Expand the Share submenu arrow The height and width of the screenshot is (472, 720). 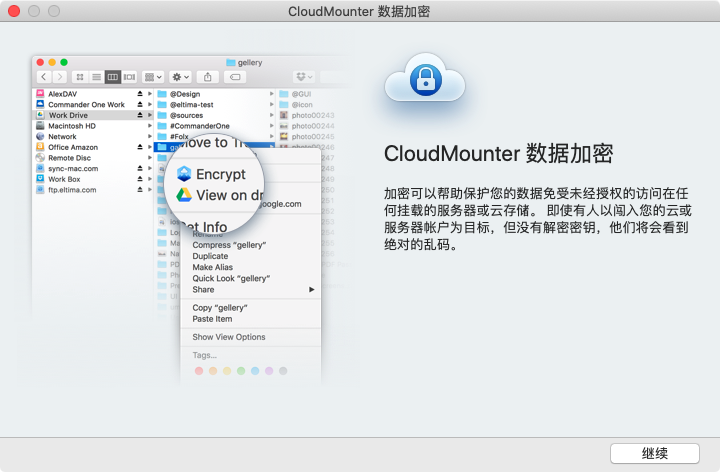coord(311,289)
